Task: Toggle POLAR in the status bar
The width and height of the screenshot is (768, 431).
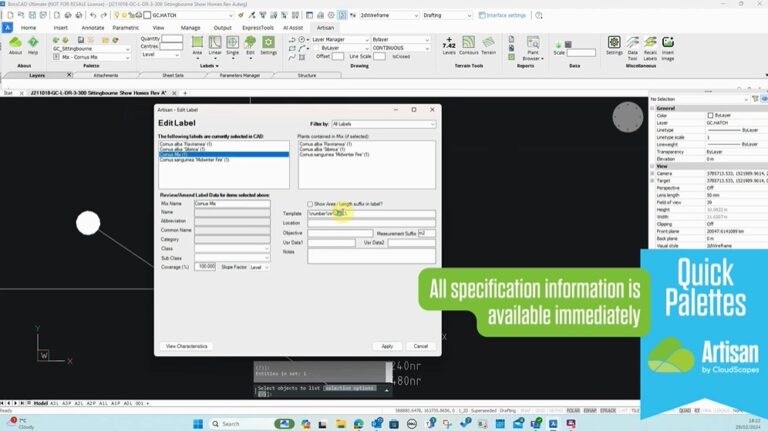Action: tap(573, 410)
